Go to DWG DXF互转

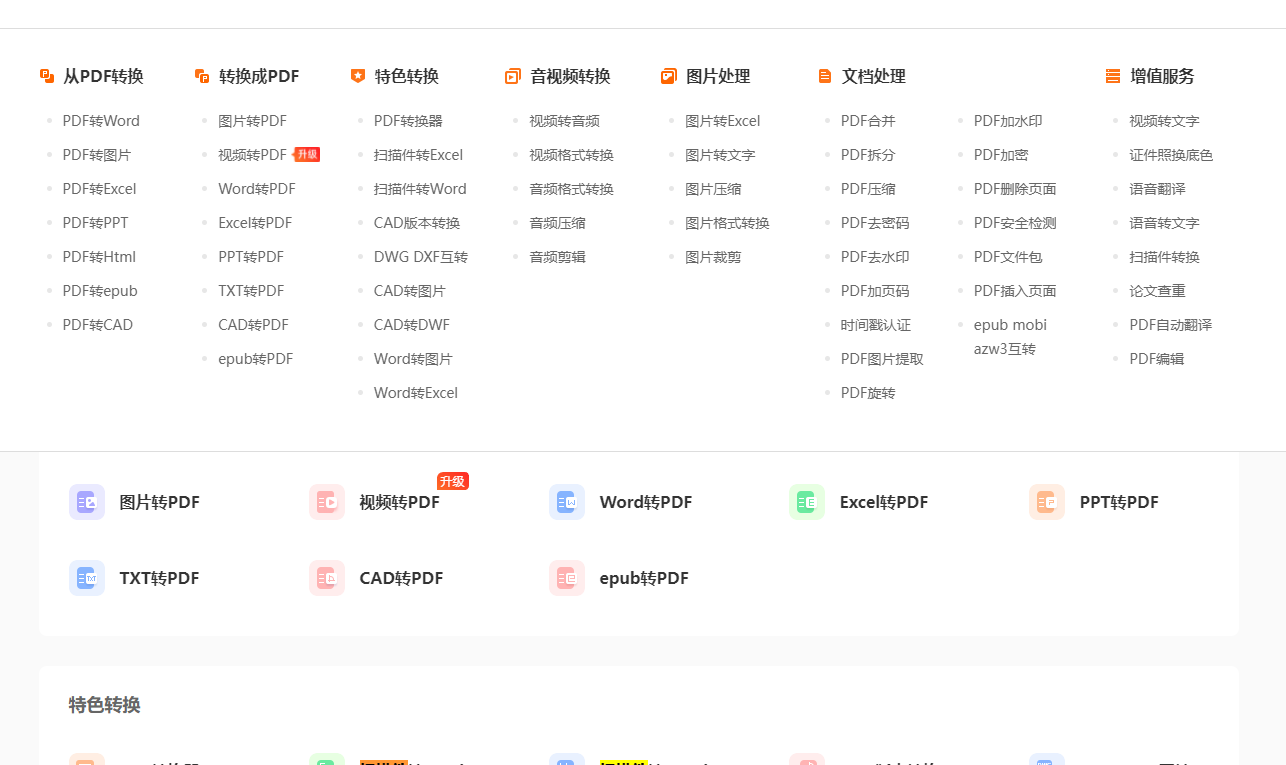(421, 257)
